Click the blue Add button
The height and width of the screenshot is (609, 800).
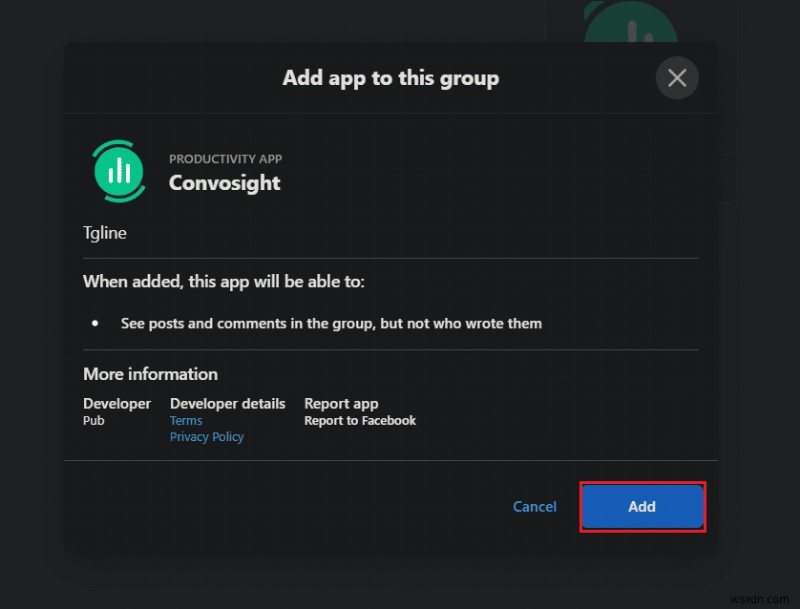coord(642,506)
